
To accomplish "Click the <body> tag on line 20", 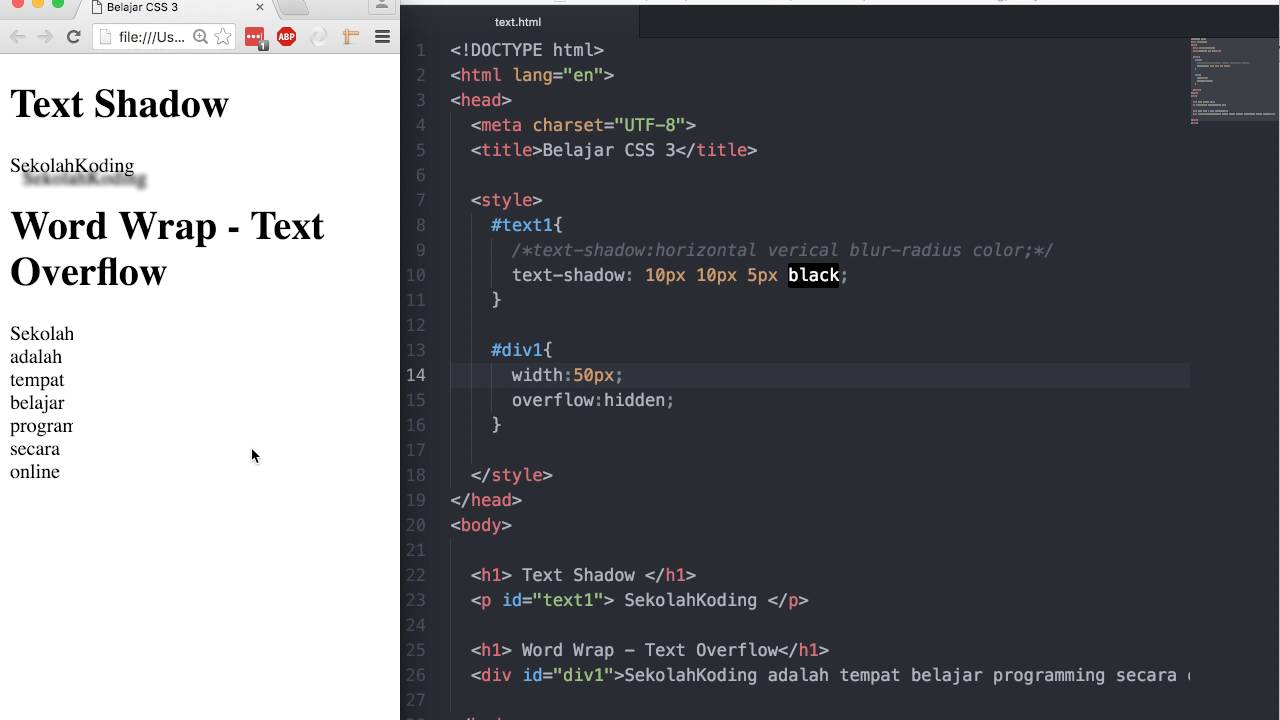I will [x=481, y=525].
